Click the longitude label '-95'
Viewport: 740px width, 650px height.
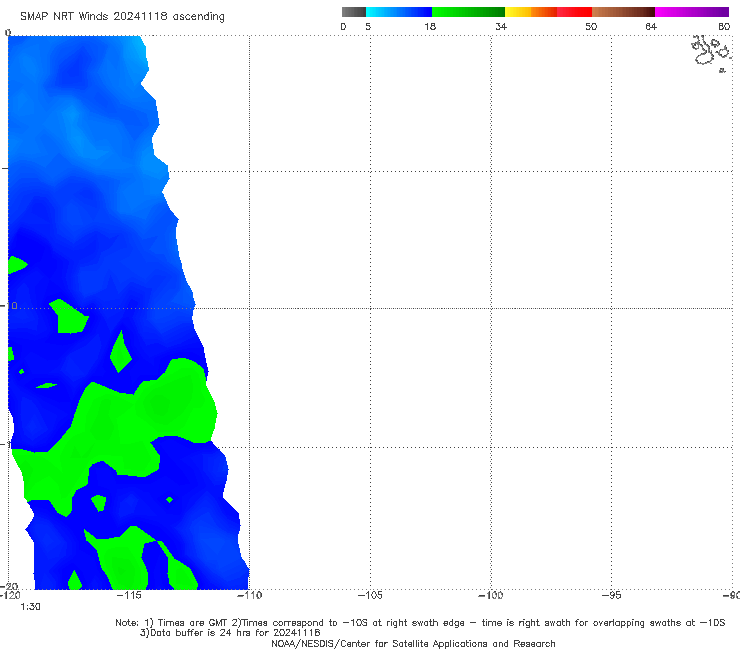pos(612,595)
